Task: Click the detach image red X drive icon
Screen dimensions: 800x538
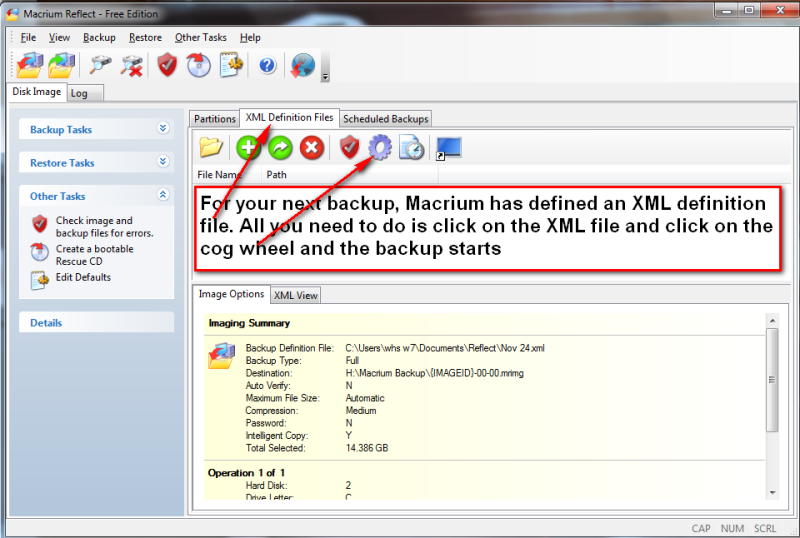Action: click(132, 65)
